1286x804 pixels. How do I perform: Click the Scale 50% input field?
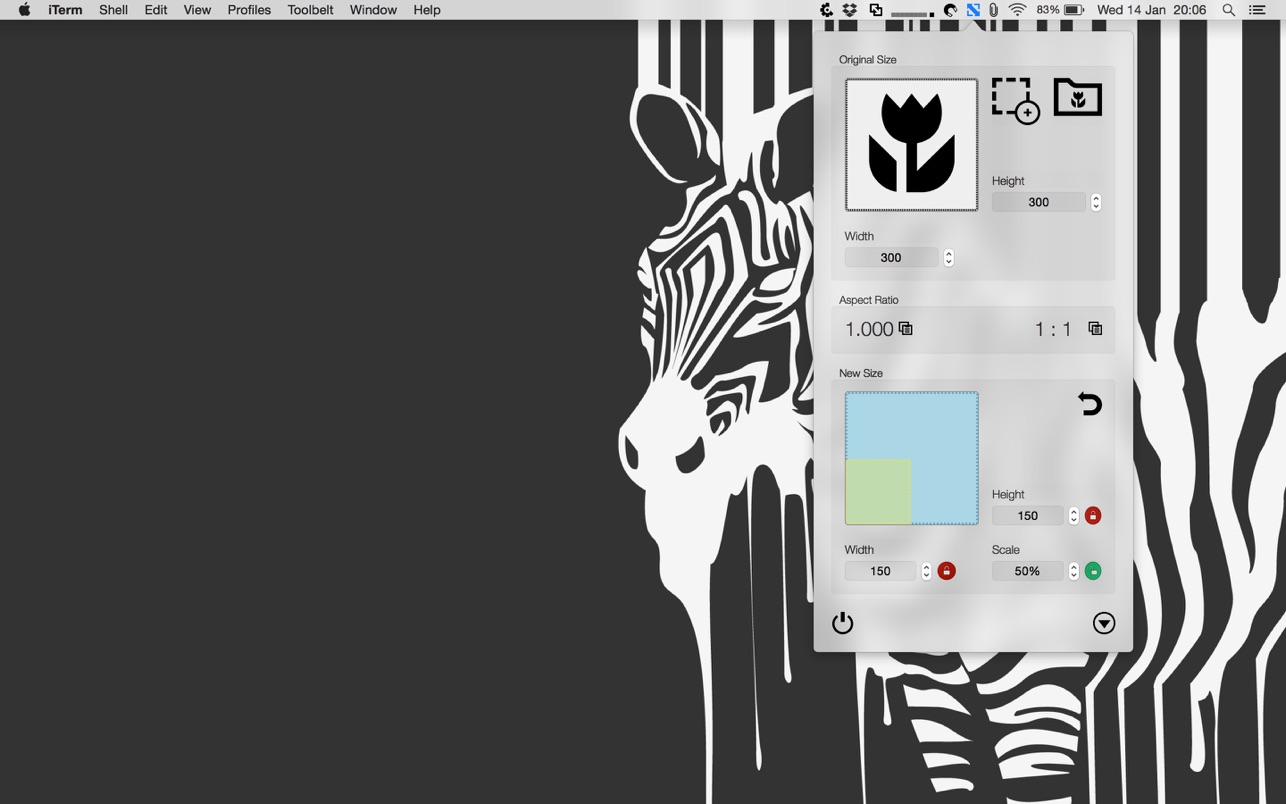[1027, 571]
